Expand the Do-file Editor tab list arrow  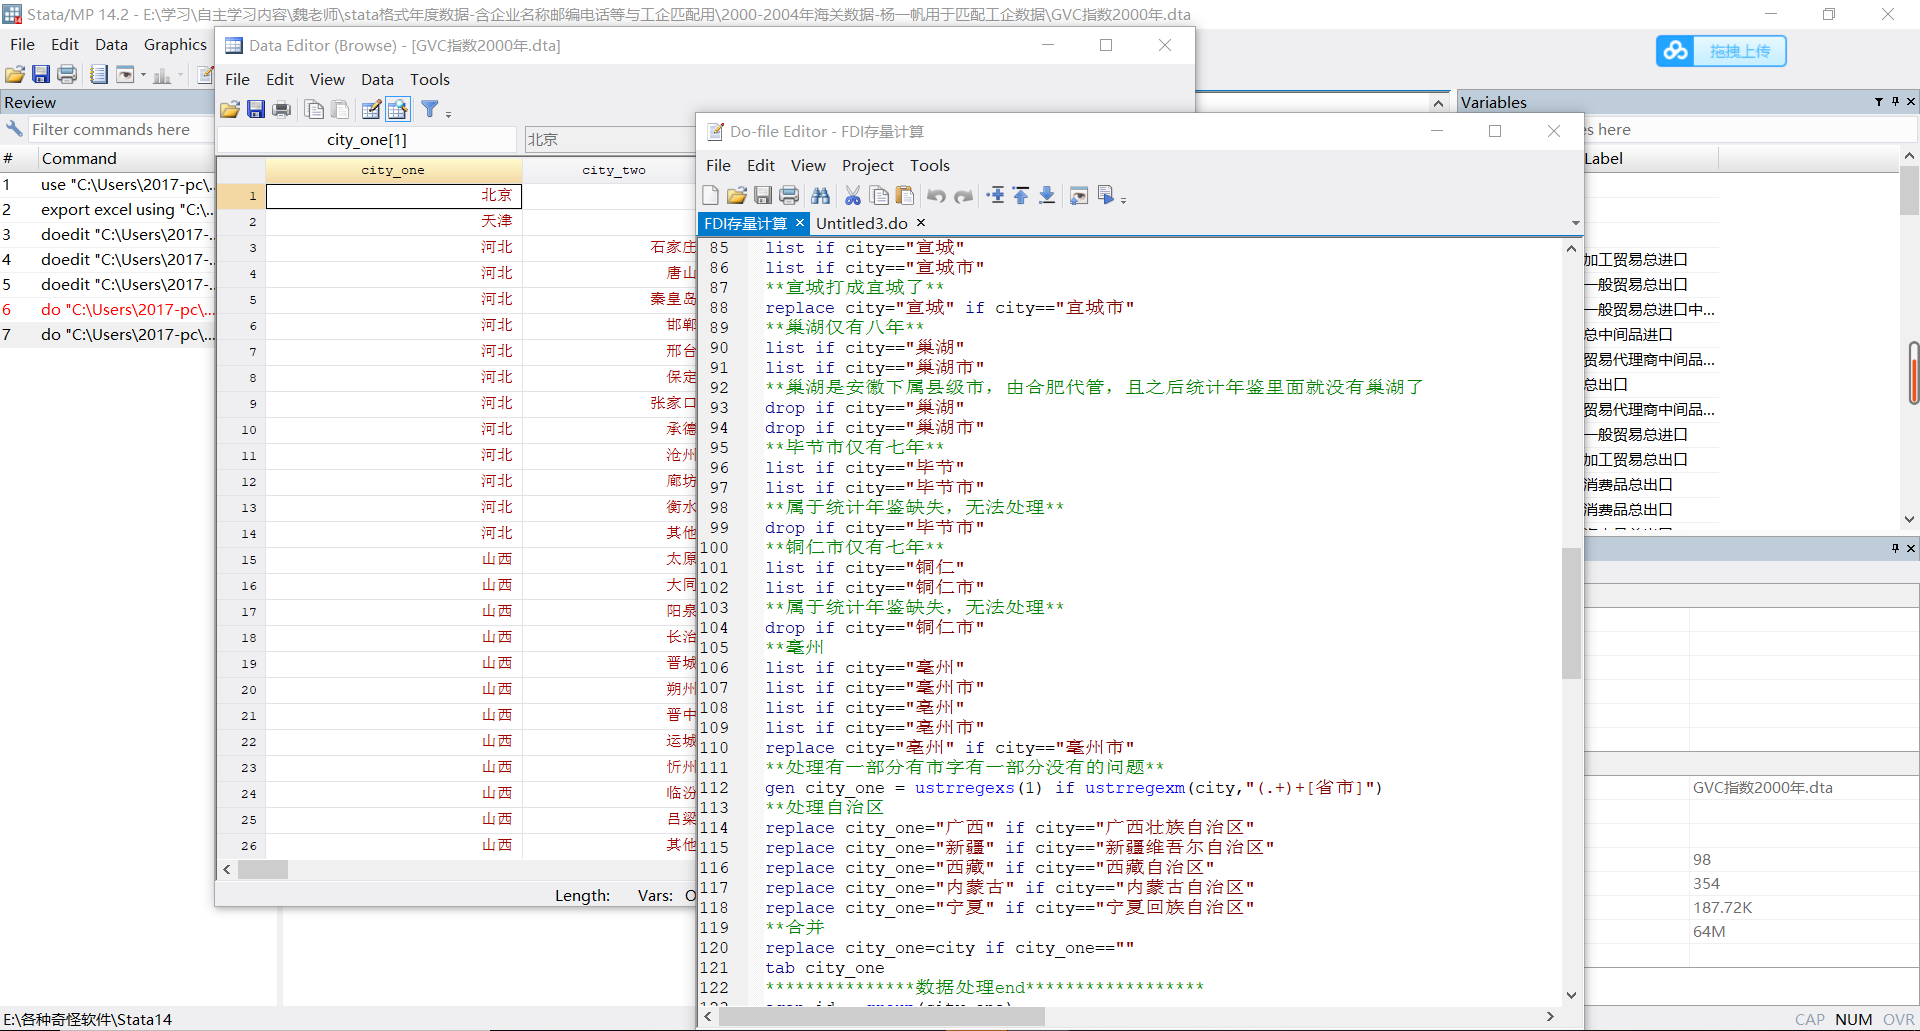[x=1575, y=223]
